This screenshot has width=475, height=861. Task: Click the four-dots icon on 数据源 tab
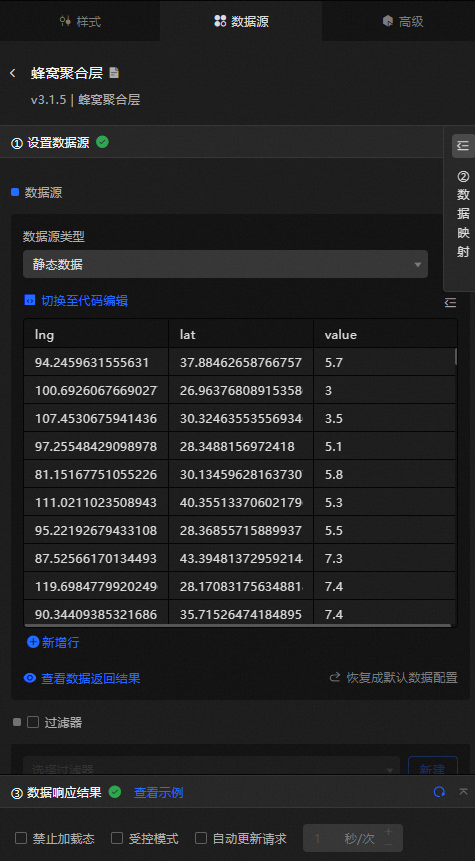[x=220, y=21]
